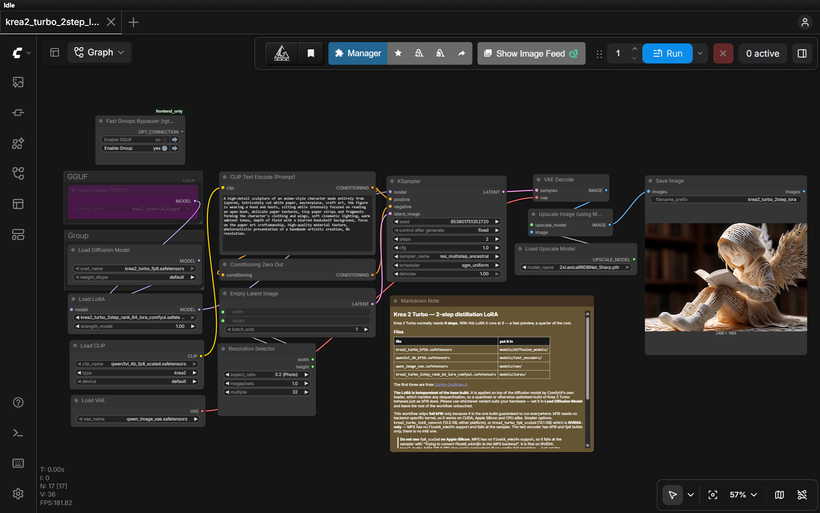Collapse the Load LoRA node dot

[73, 299]
